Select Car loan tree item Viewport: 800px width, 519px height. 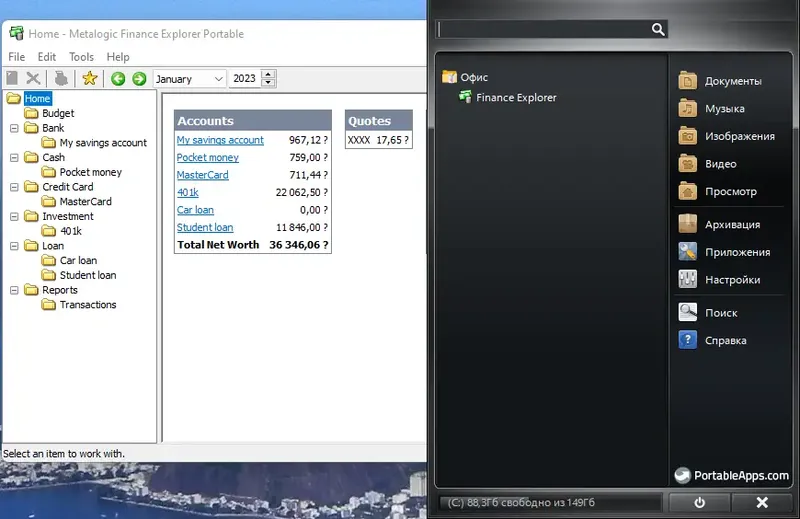pos(78,261)
